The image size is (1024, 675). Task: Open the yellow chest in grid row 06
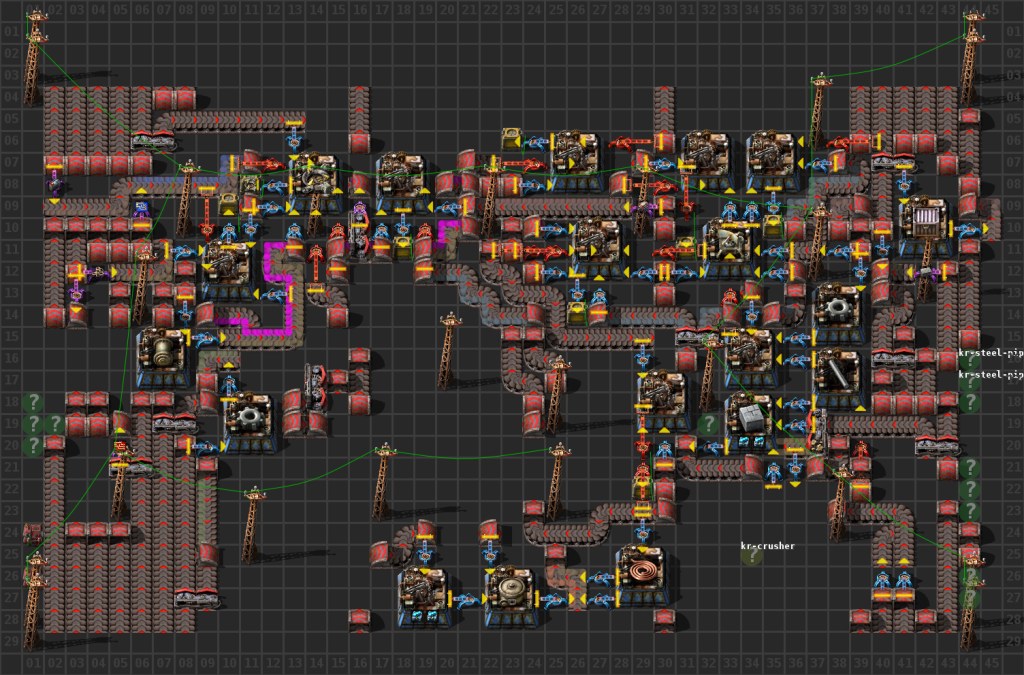[511, 140]
